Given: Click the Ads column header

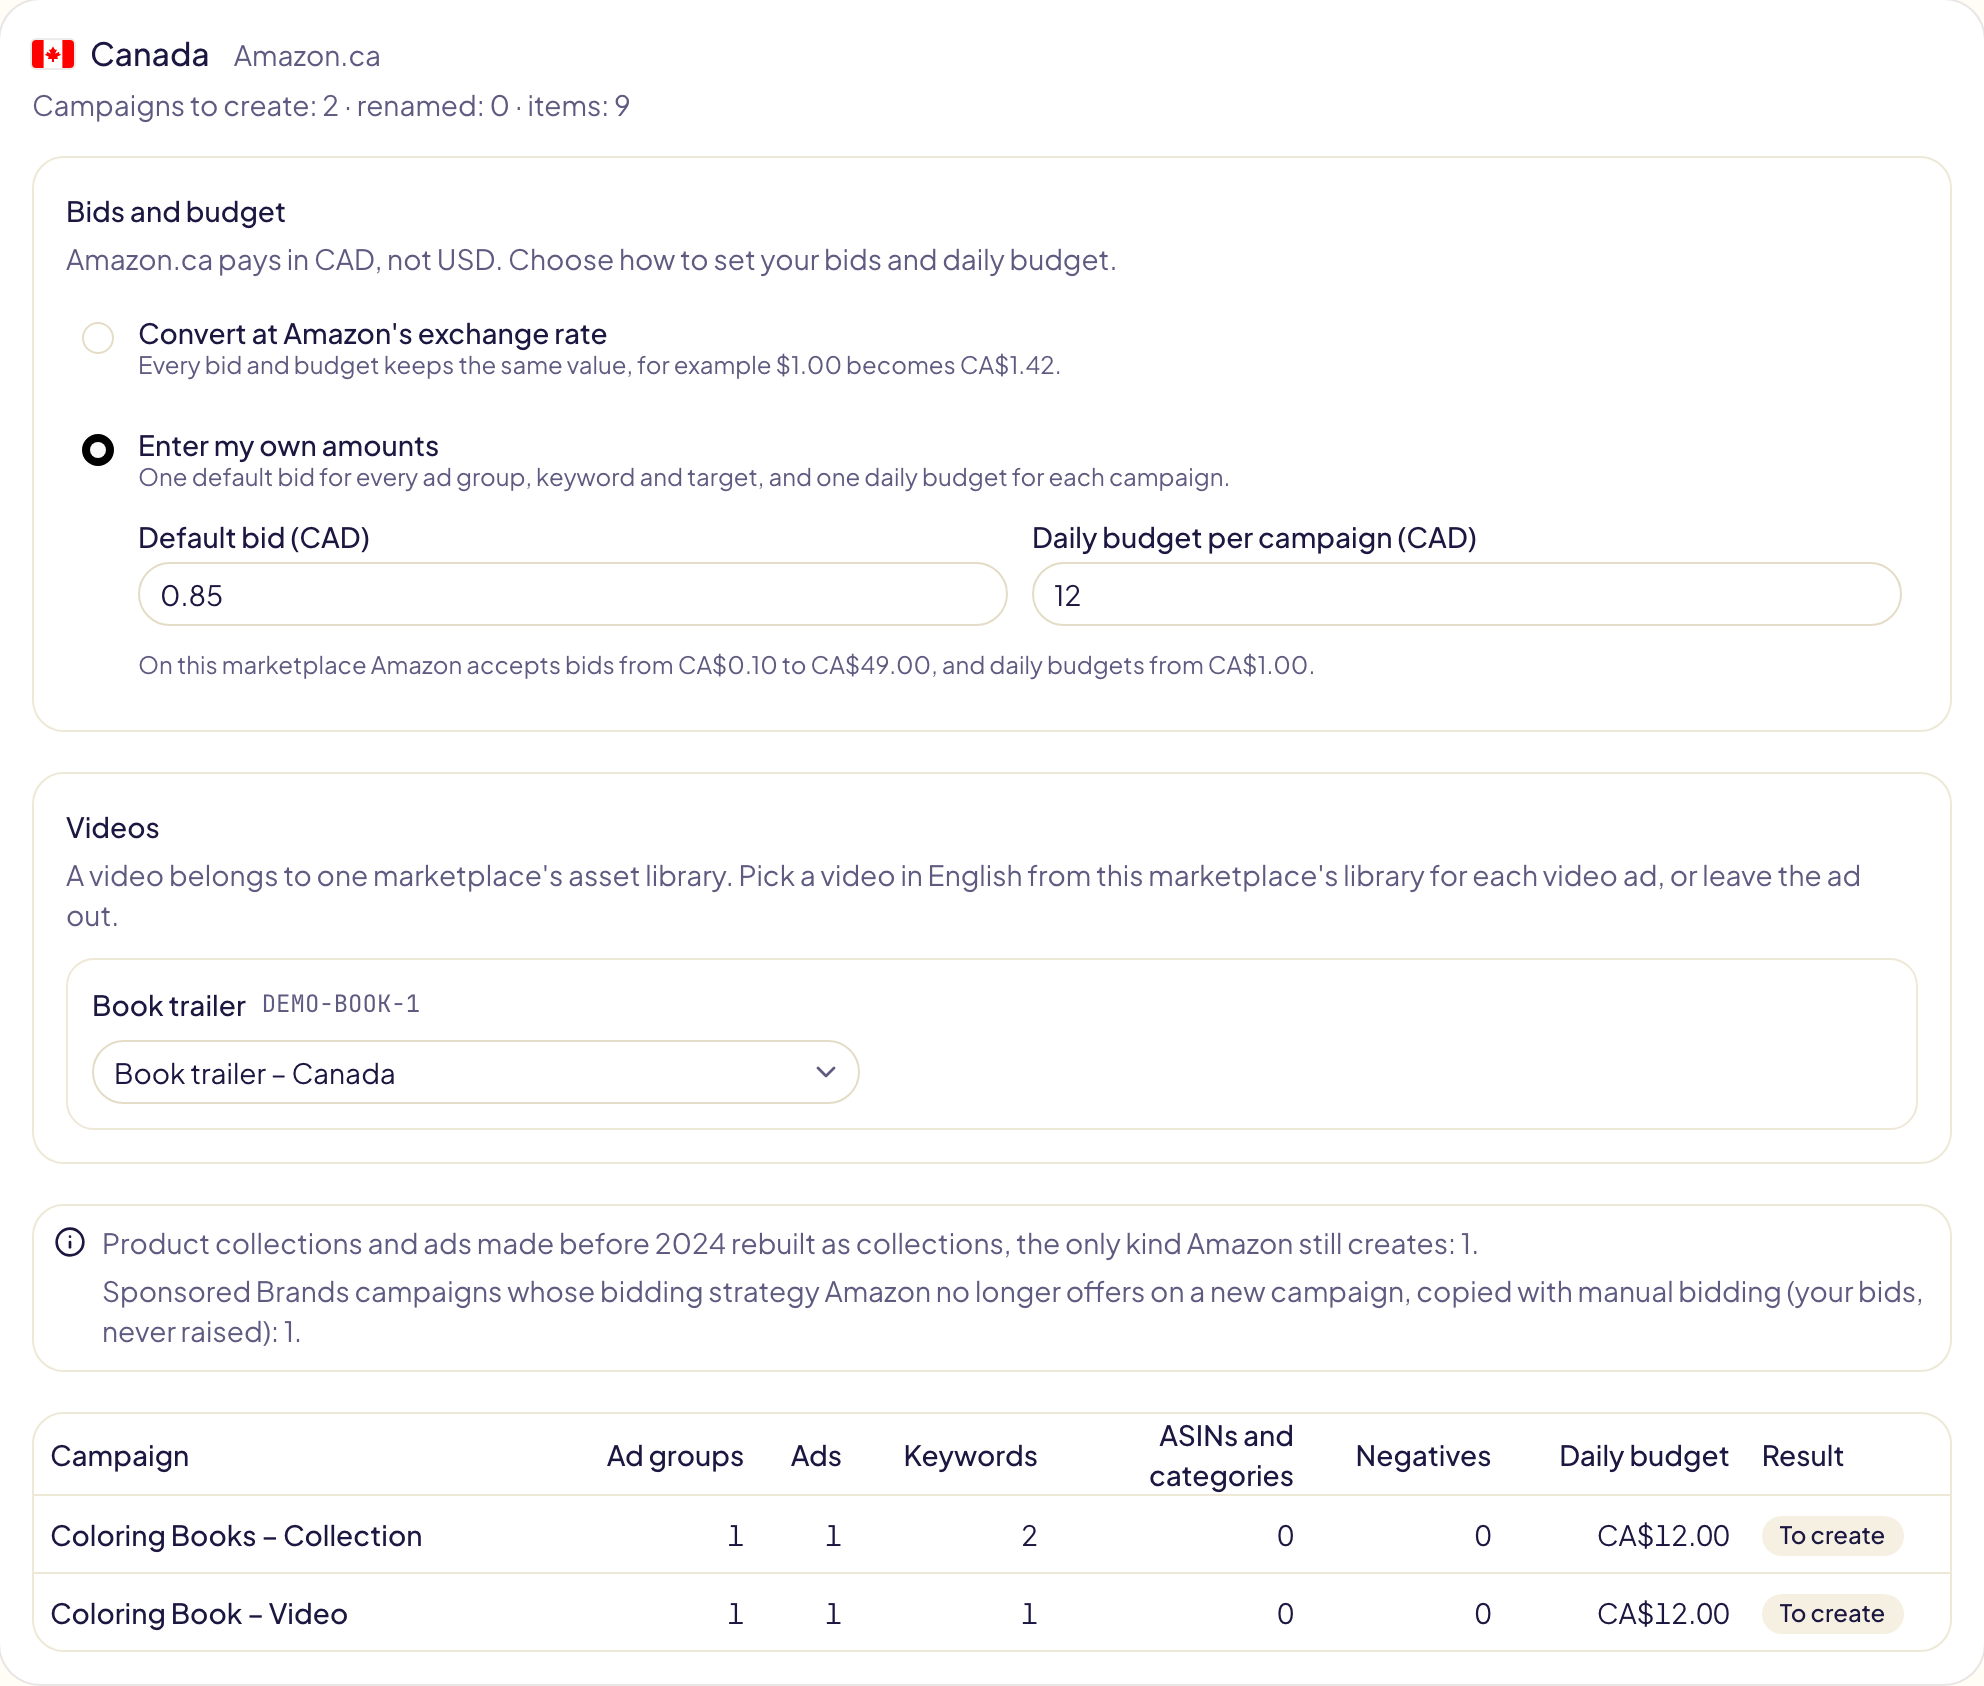Looking at the screenshot, I should (x=816, y=1455).
